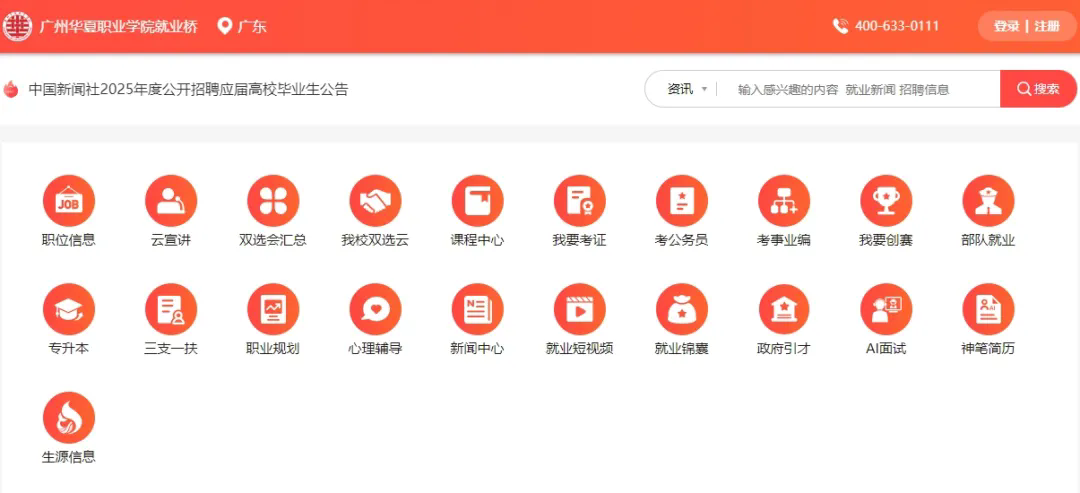Viewport: 1080px width, 493px height.
Task: Click the 我要创赛 label
Action: [886, 240]
